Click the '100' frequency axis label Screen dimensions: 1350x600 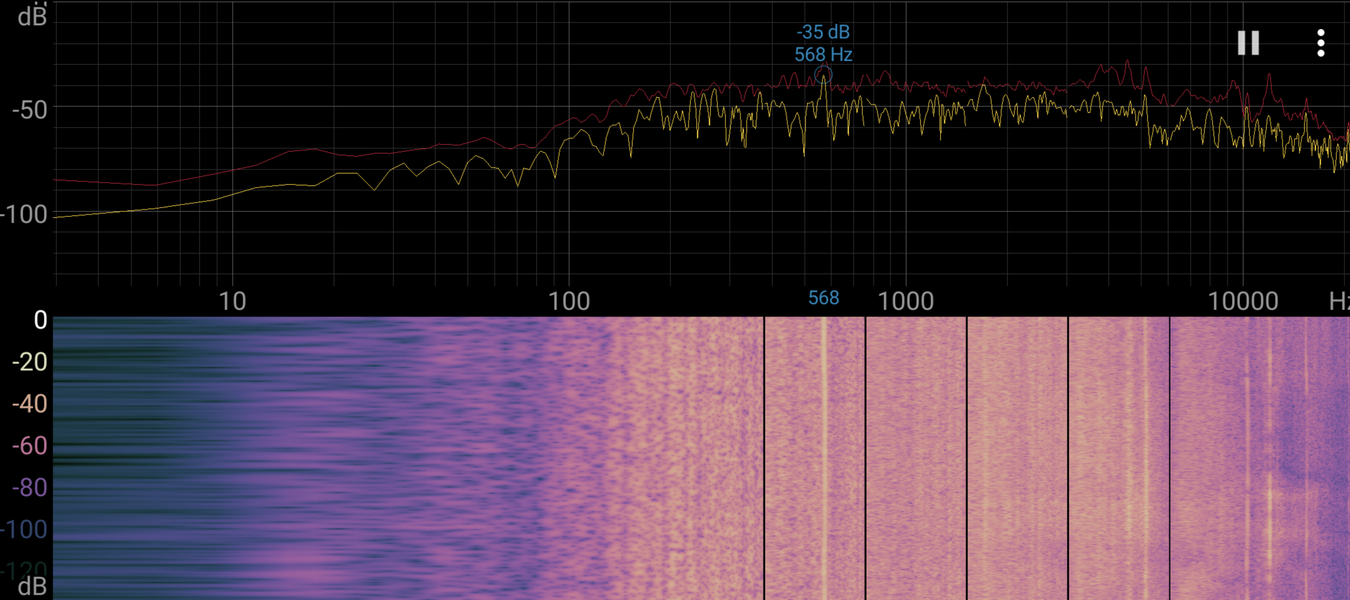click(x=568, y=301)
